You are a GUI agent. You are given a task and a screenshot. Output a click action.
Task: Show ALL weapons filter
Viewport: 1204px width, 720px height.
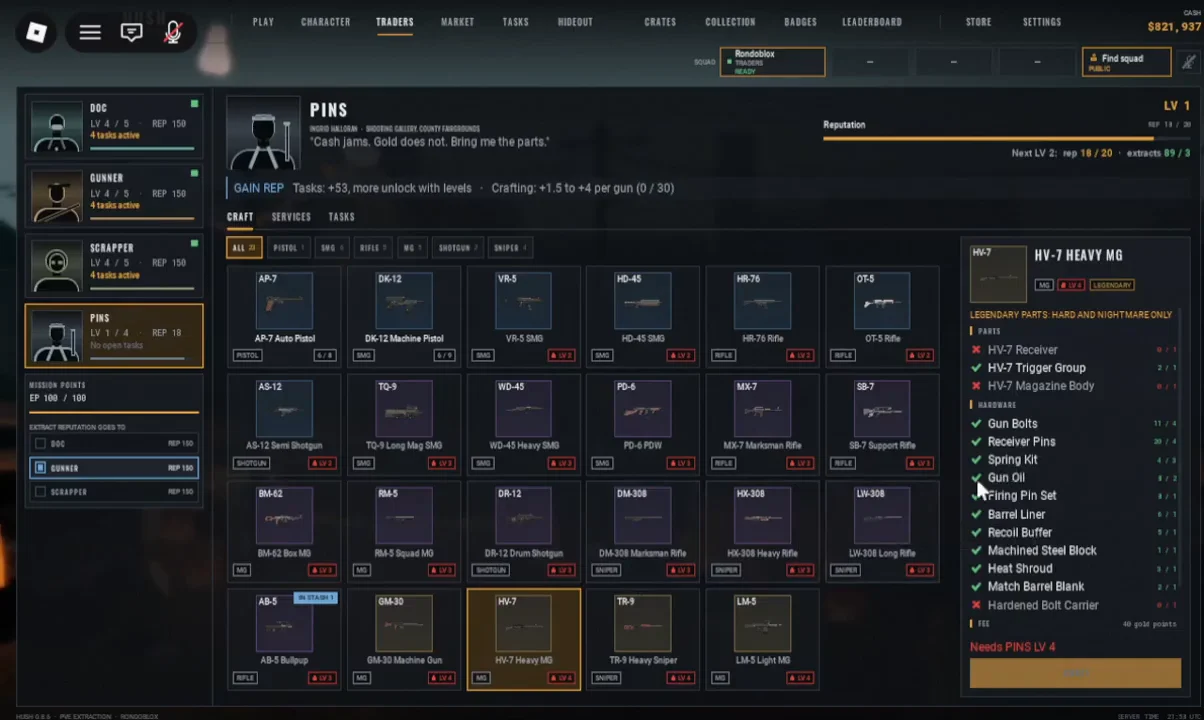coord(244,248)
